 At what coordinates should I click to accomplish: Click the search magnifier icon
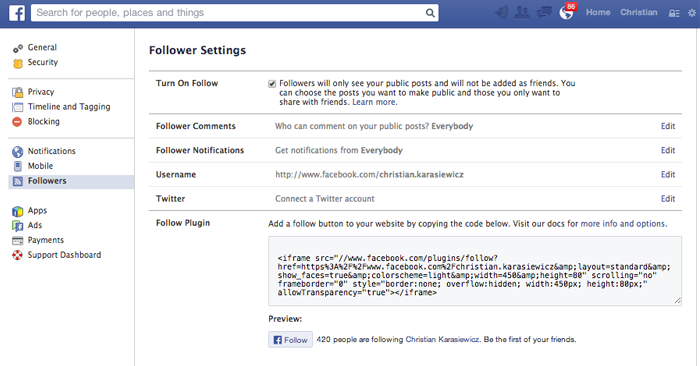pyautogui.click(x=430, y=13)
